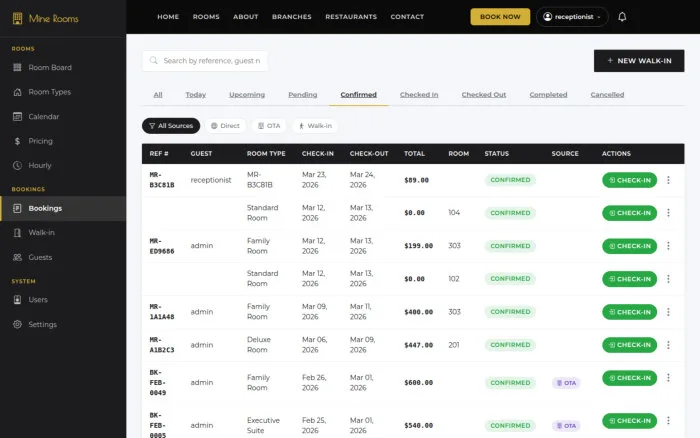
Task: Switch to the All tab
Action: pyautogui.click(x=158, y=95)
